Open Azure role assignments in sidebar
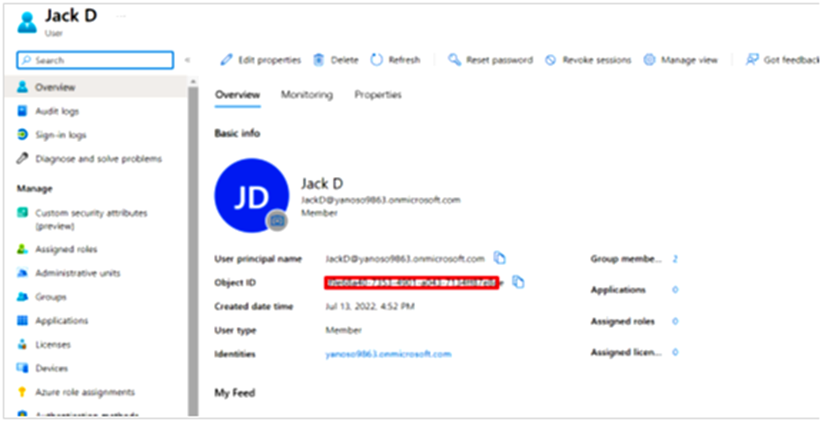The image size is (825, 422). point(84,392)
